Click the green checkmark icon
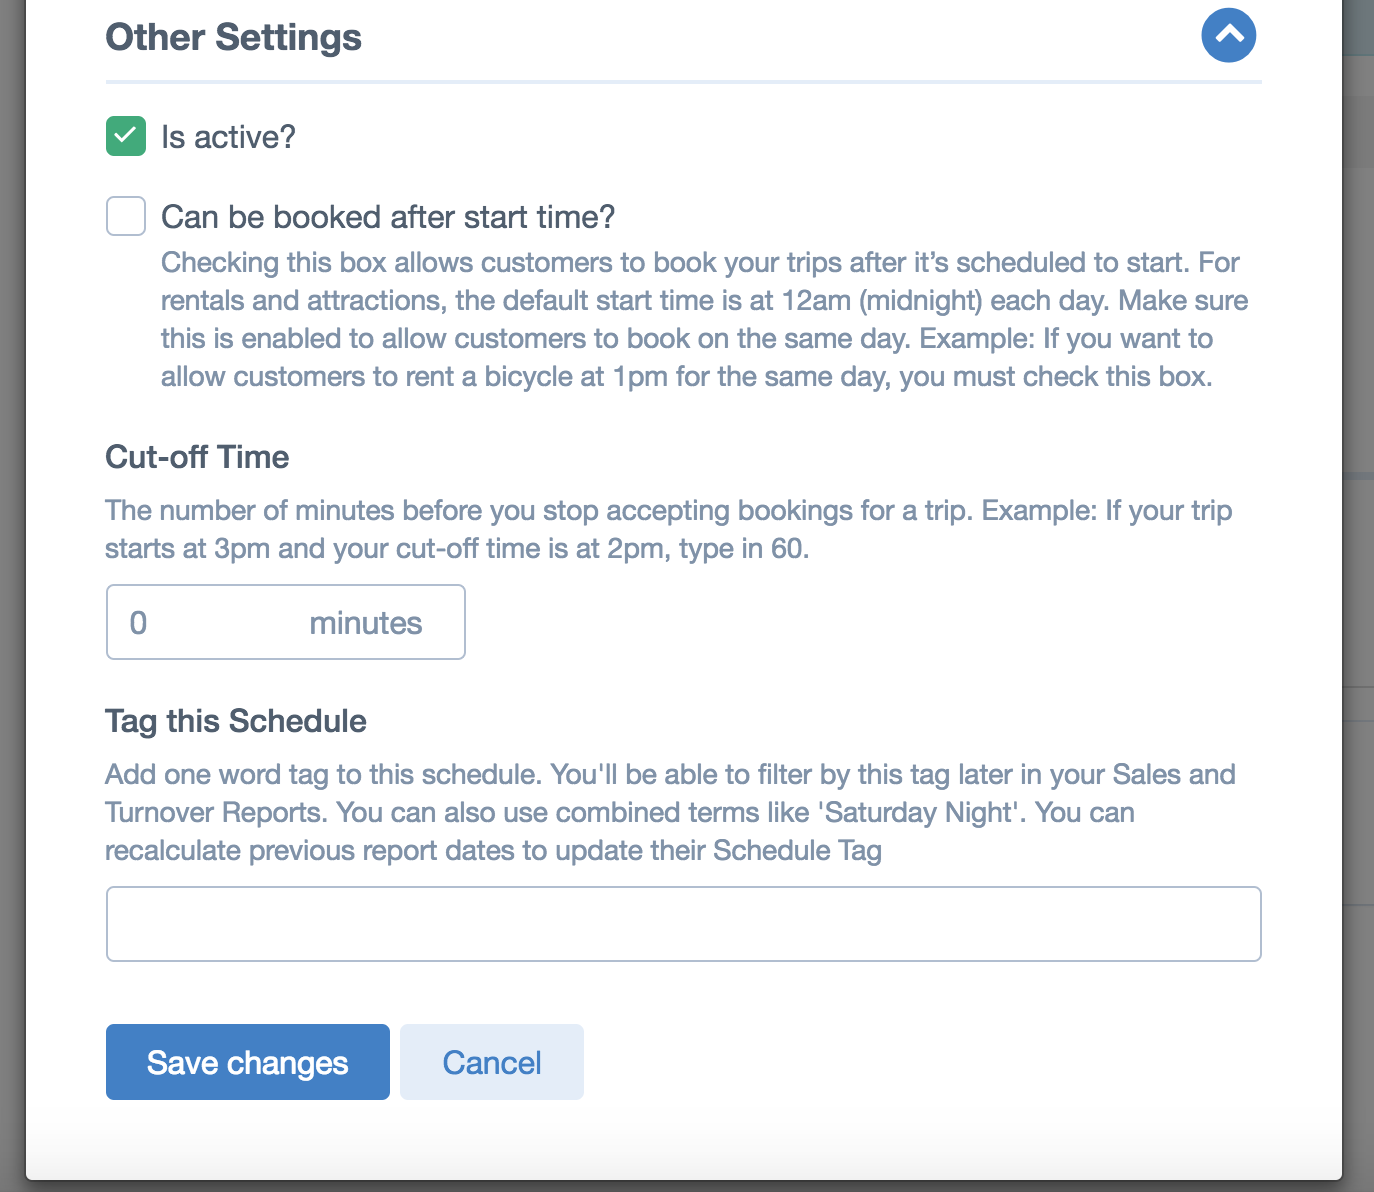This screenshot has height=1192, width=1374. coord(126,136)
